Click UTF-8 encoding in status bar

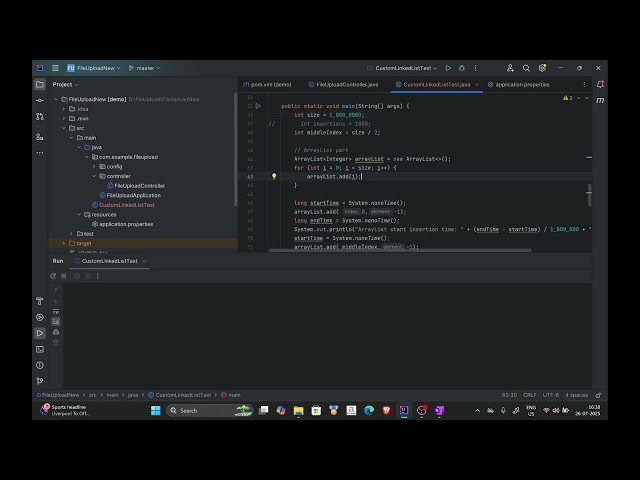tap(551, 395)
